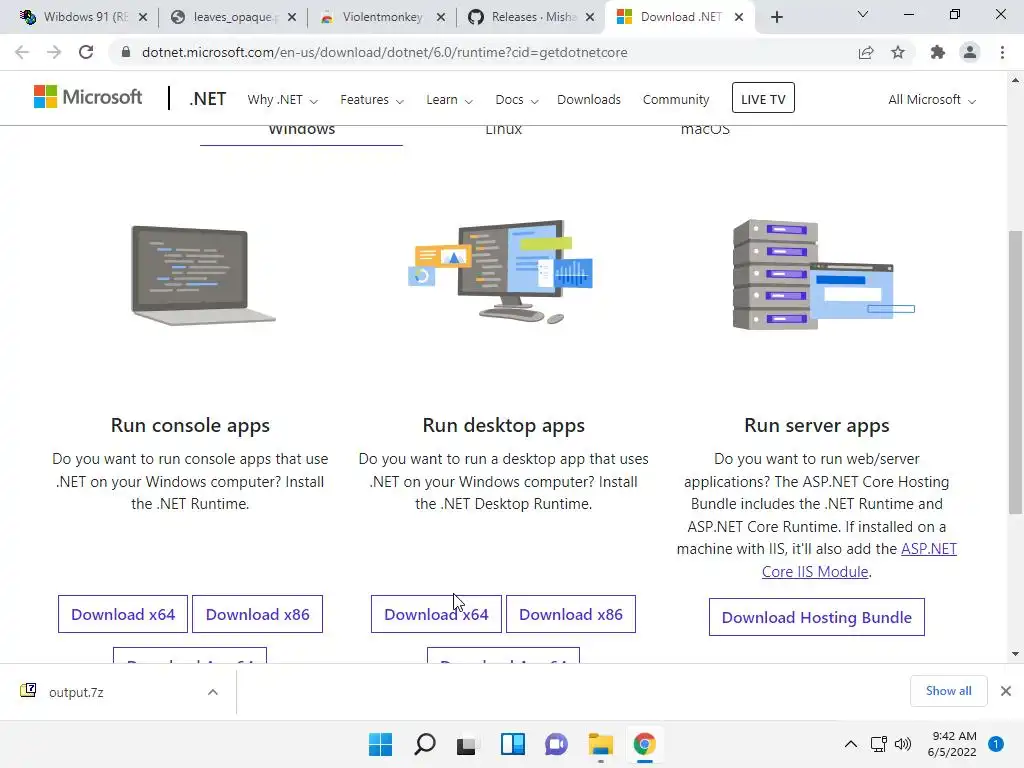This screenshot has height=768, width=1024.
Task: Open the notification badge in the tray
Action: pyautogui.click(x=996, y=744)
